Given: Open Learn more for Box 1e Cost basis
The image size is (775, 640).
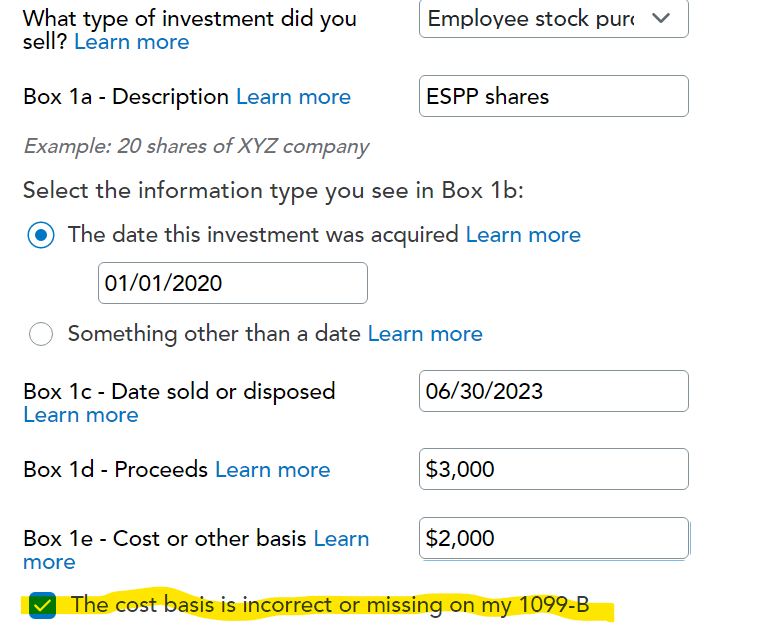Looking at the screenshot, I should (341, 539).
